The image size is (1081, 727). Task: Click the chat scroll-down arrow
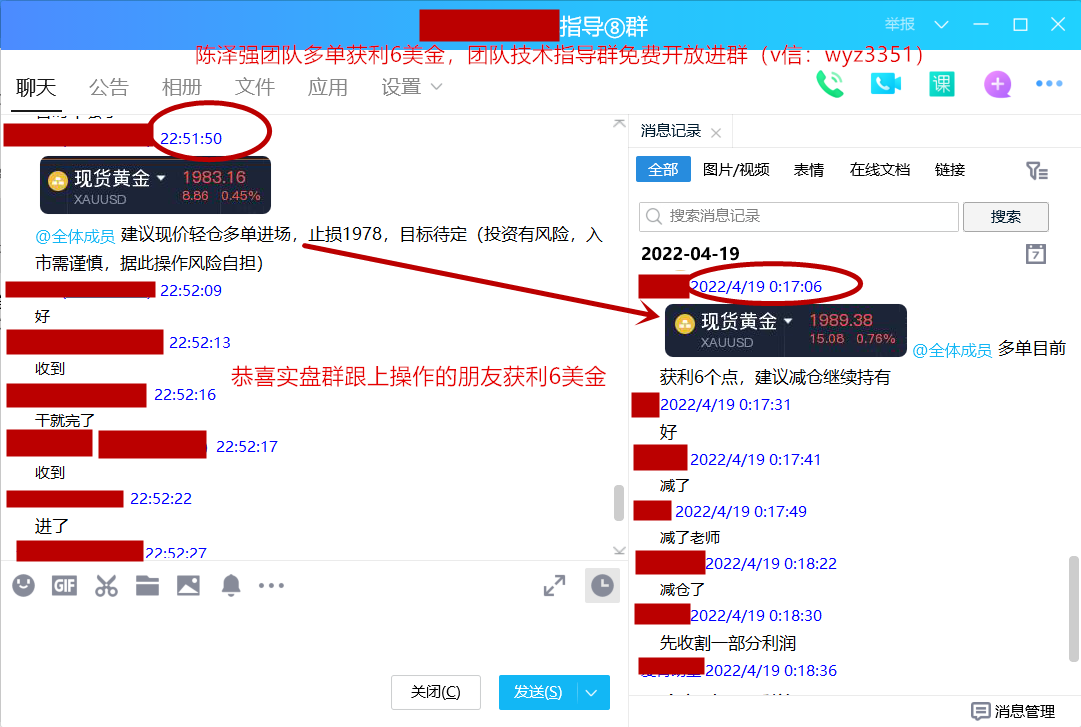pos(619,550)
